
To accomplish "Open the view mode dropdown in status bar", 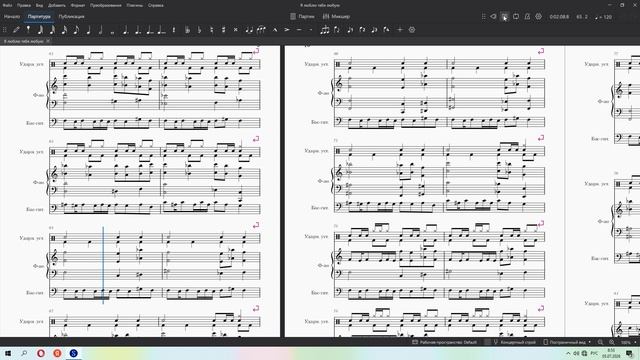I will [567, 342].
